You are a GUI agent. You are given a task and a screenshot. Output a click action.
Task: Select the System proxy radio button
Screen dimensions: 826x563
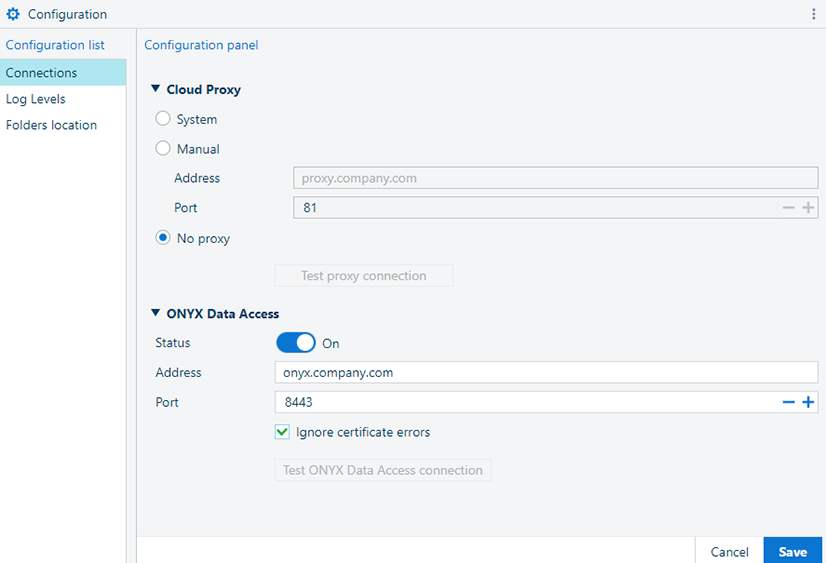(x=163, y=119)
